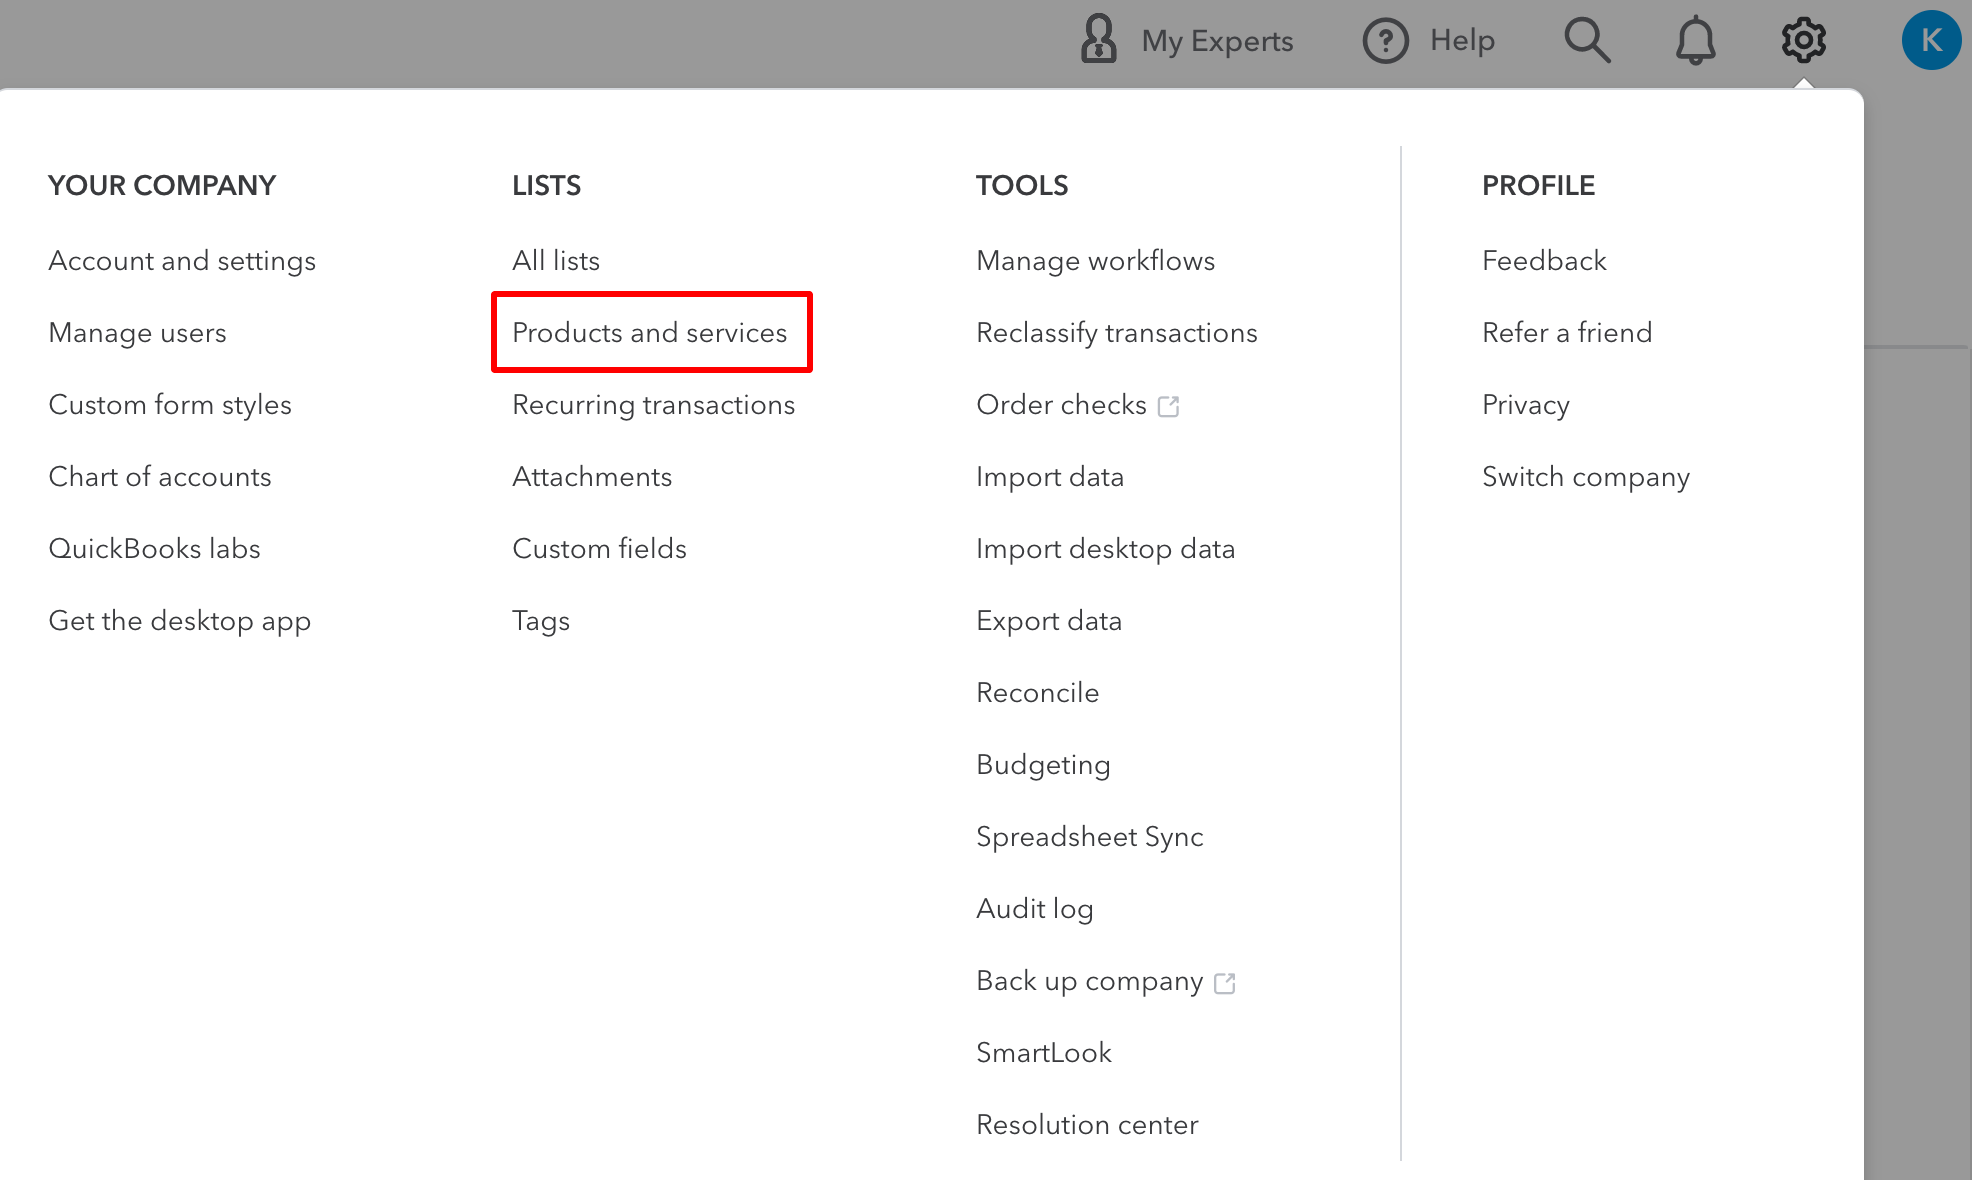Viewport: 1972px width, 1180px height.
Task: Open Custom form styles
Action: (170, 405)
